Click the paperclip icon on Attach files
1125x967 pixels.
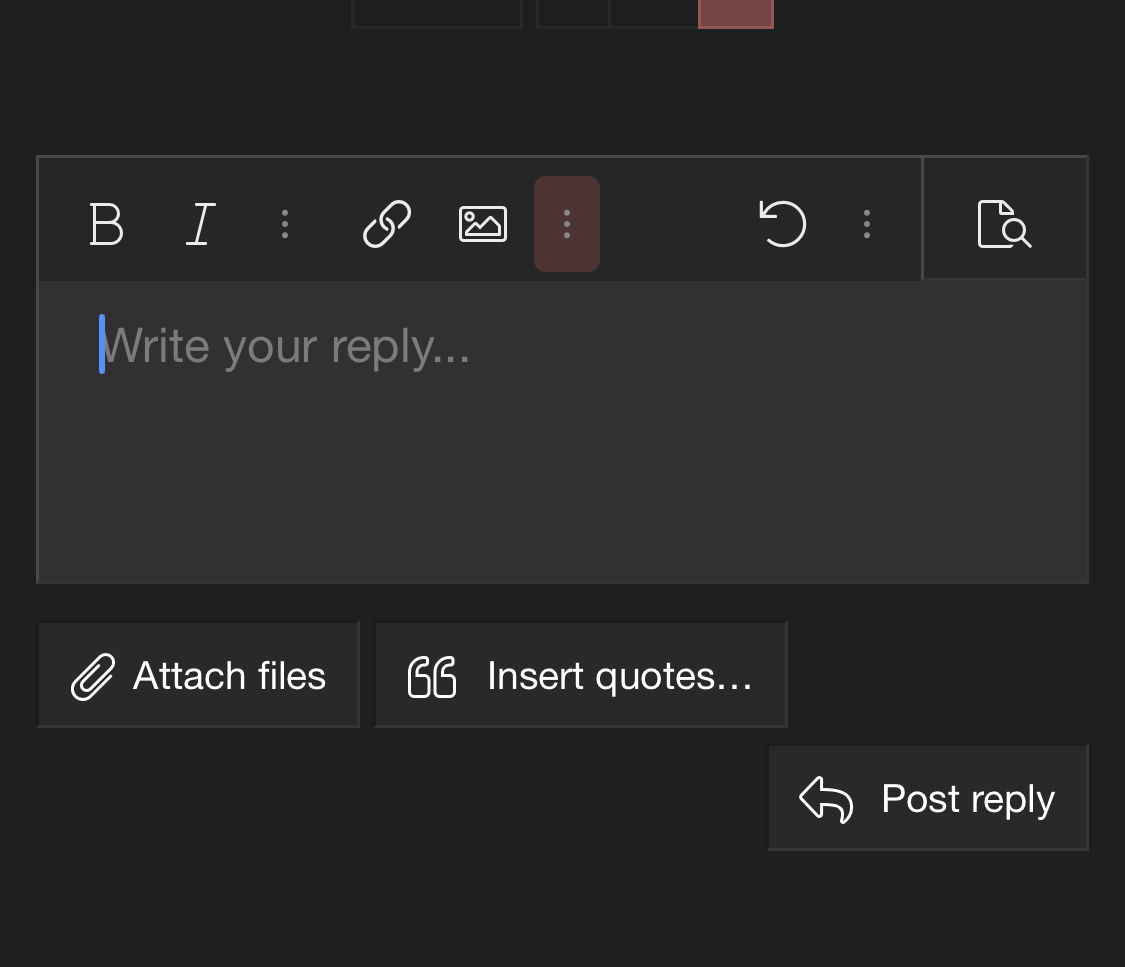[x=93, y=677]
